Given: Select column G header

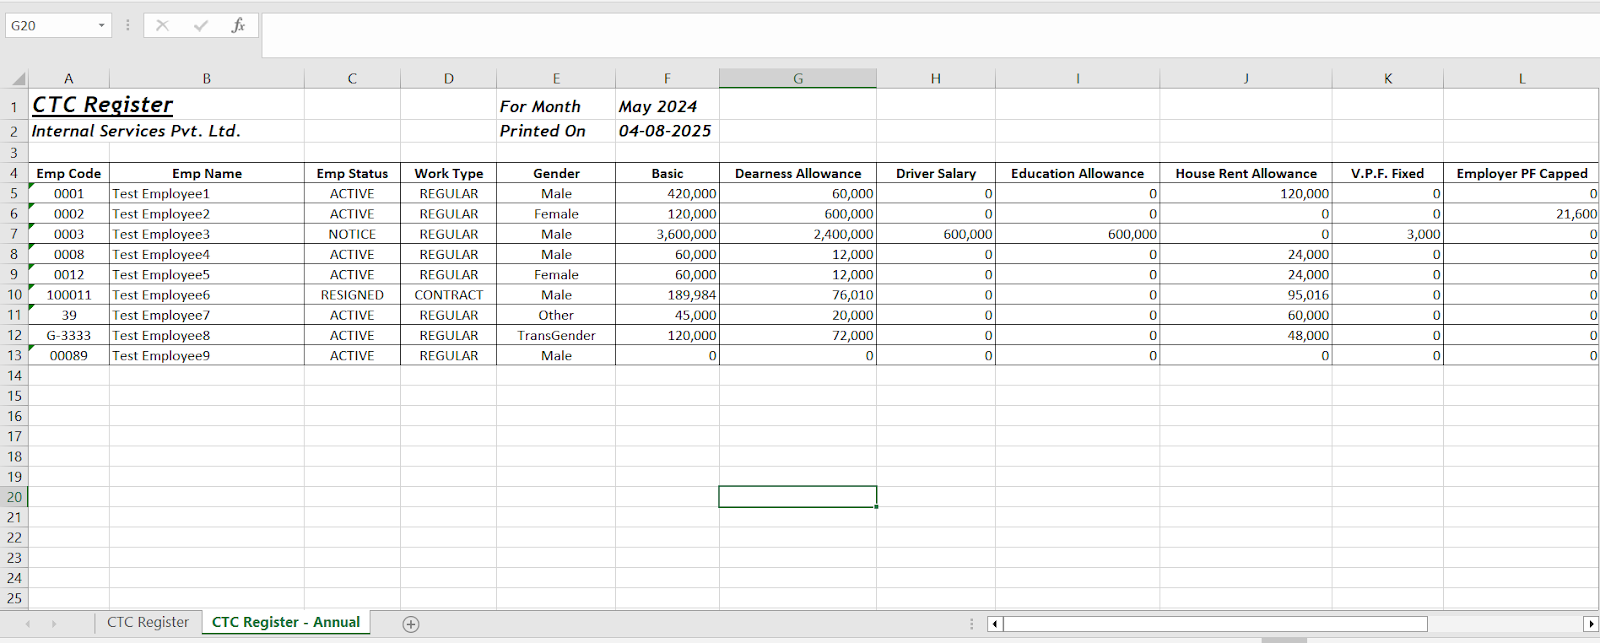Looking at the screenshot, I should (x=797, y=79).
